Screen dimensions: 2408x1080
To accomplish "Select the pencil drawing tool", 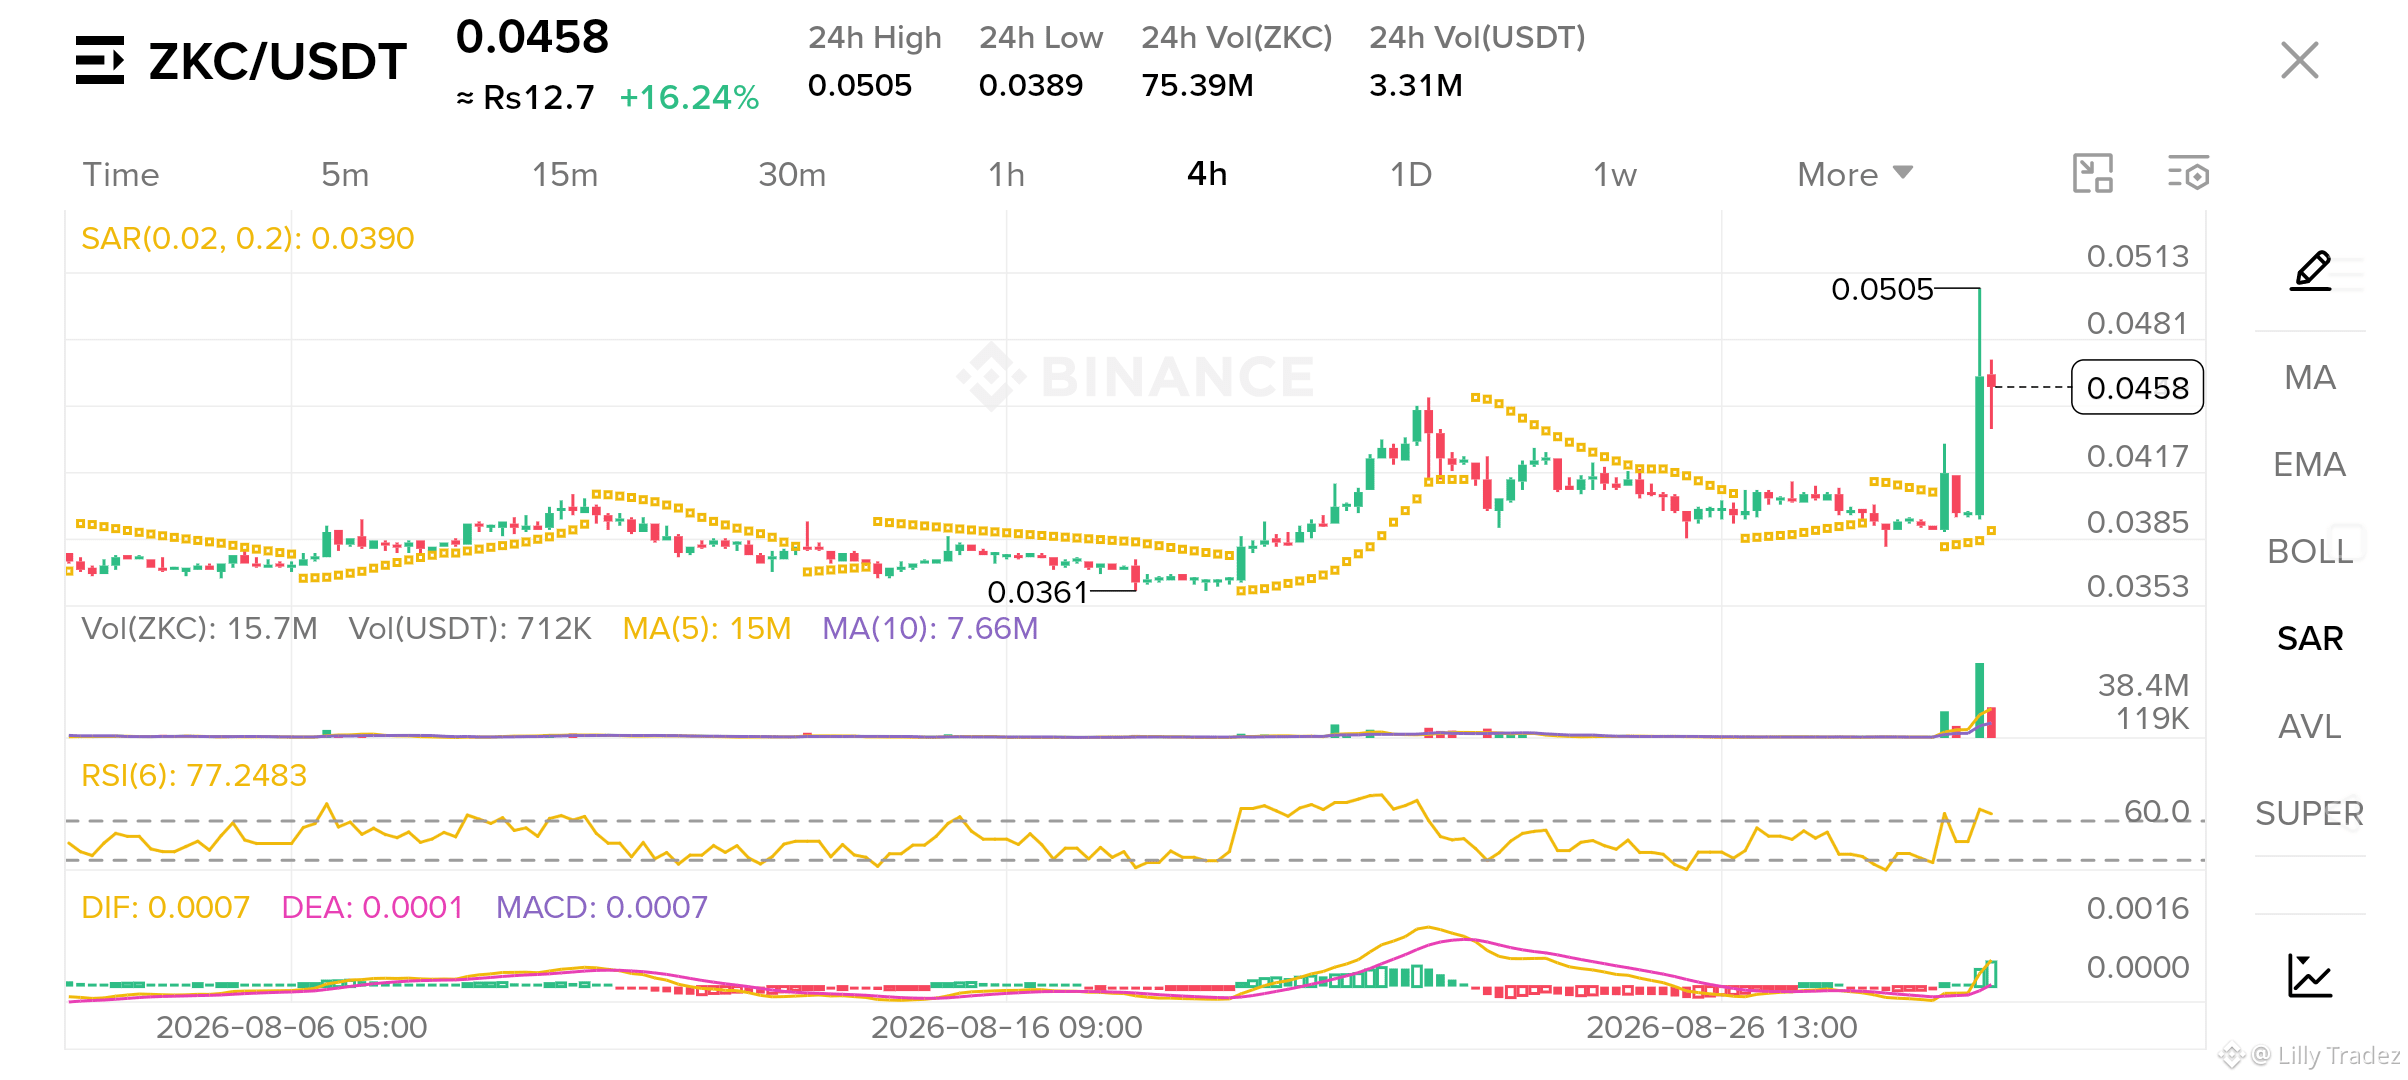I will [2311, 270].
